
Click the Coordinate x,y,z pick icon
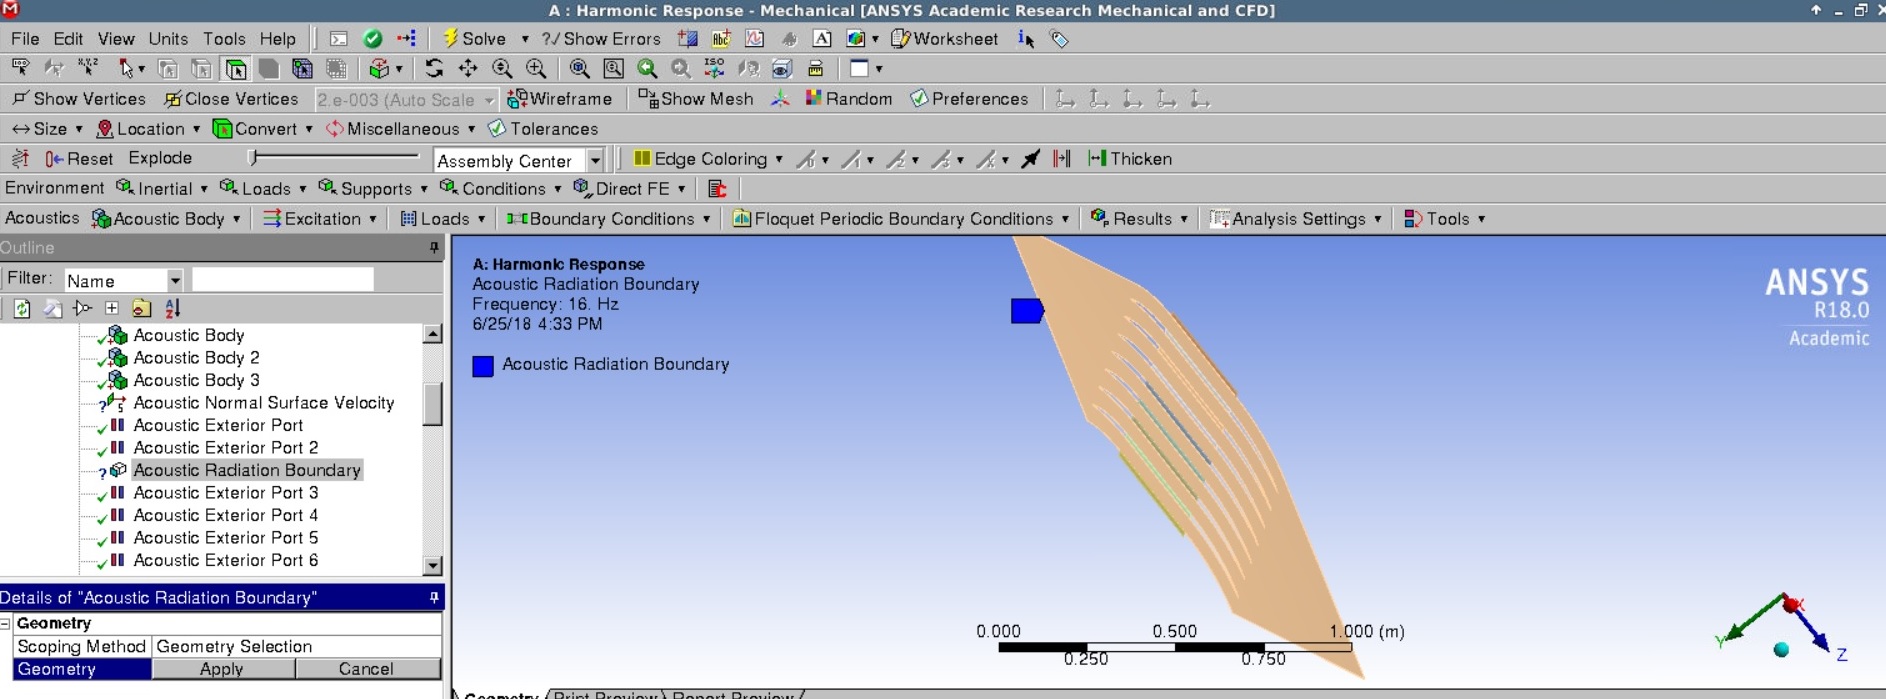tap(88, 69)
